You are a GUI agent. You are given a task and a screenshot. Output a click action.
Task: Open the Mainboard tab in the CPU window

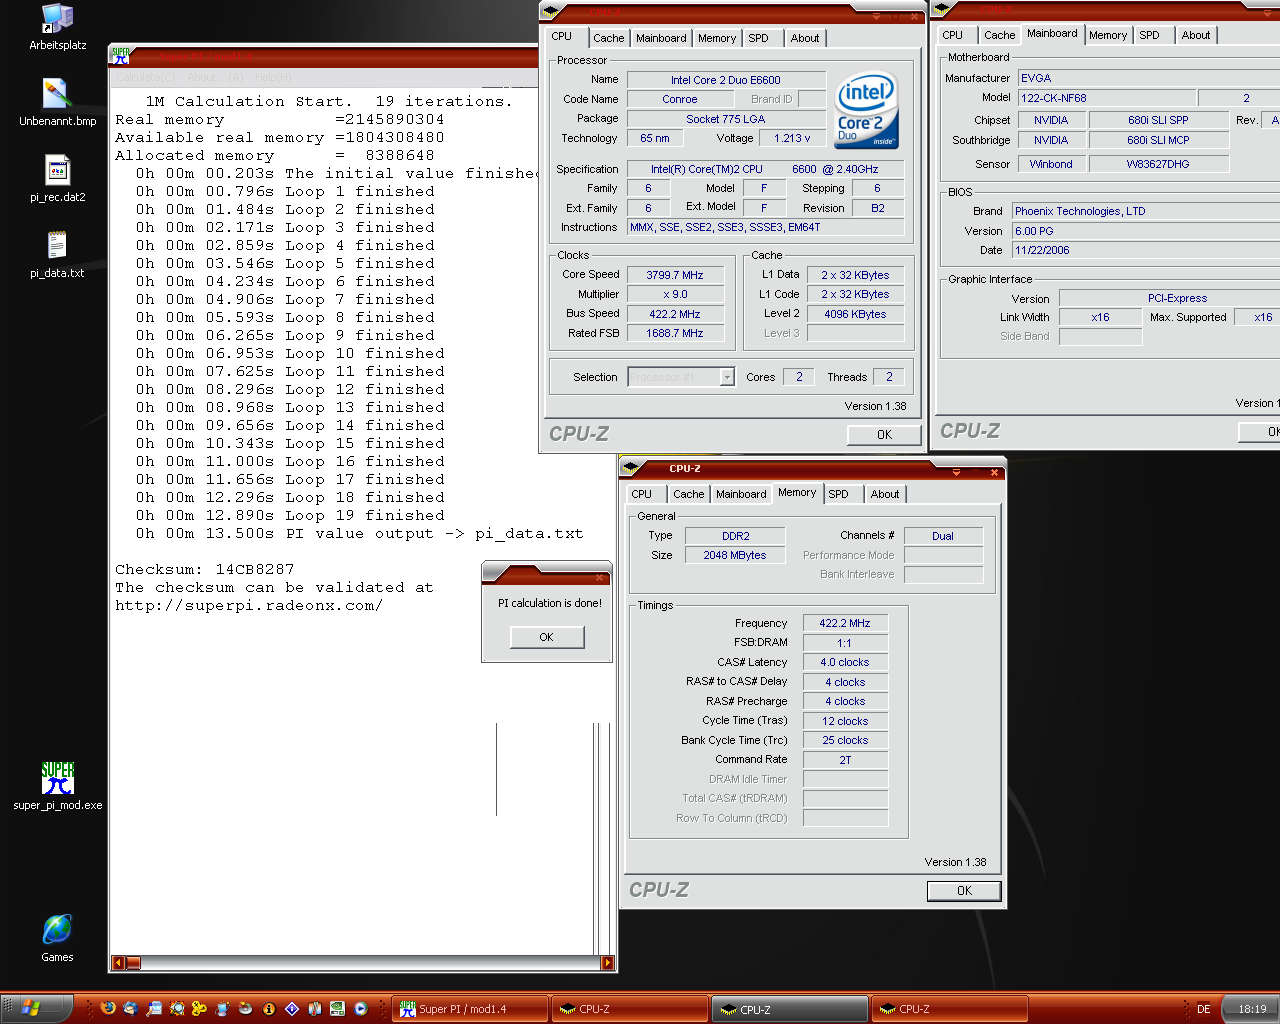(661, 38)
